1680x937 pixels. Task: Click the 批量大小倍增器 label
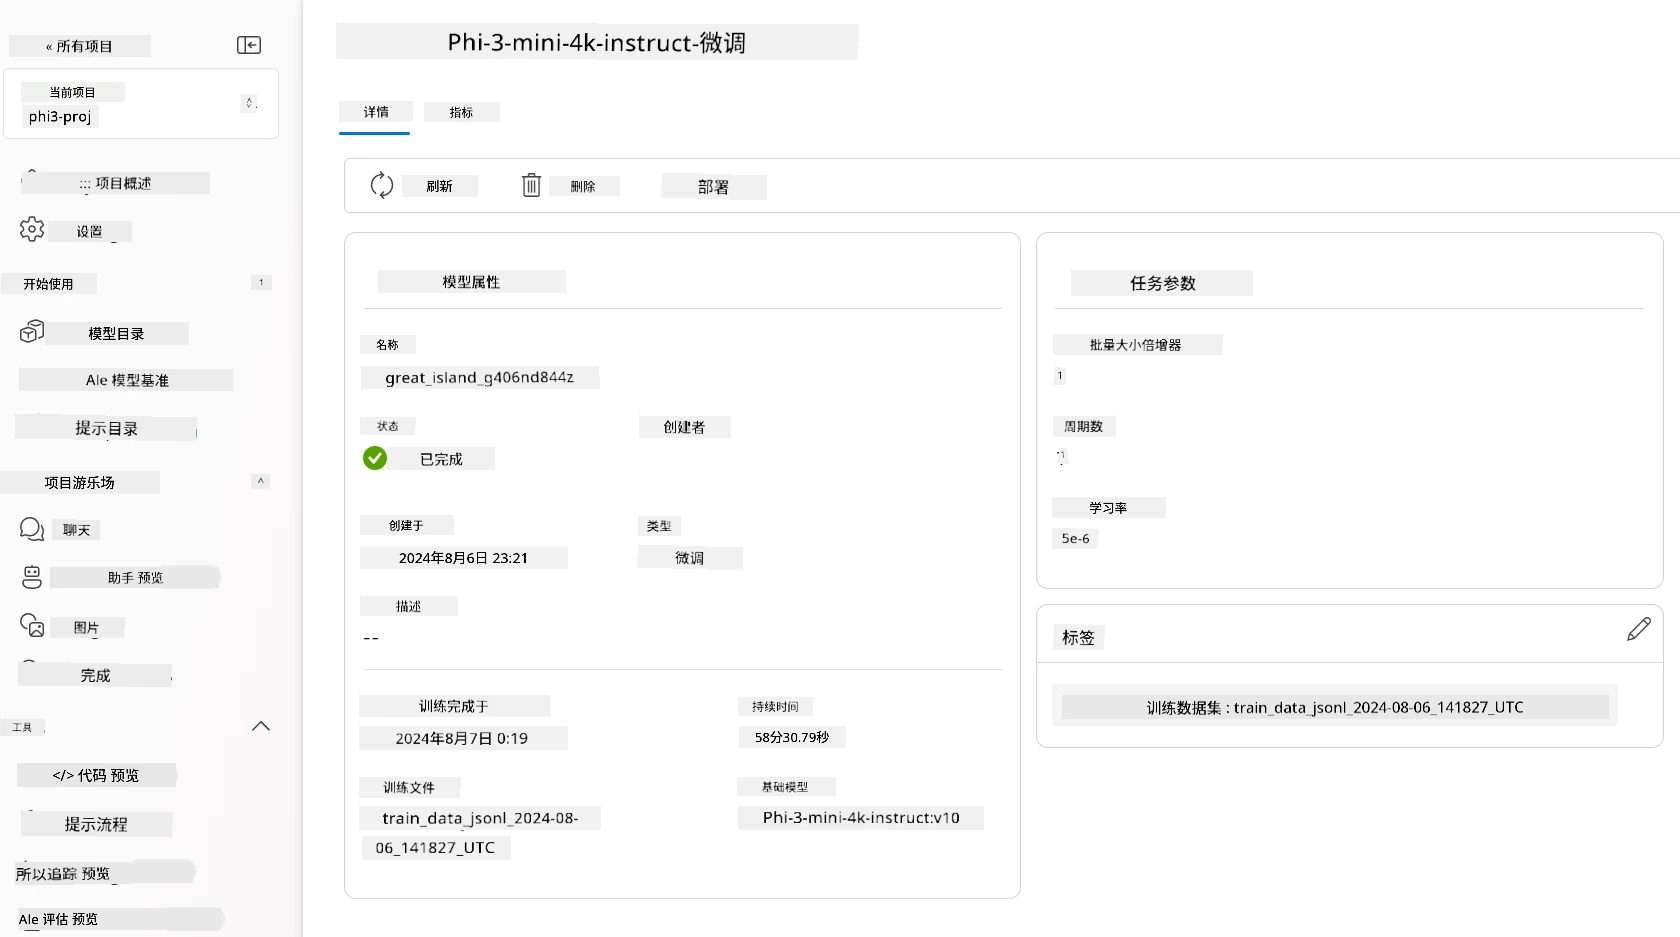tap(1136, 345)
